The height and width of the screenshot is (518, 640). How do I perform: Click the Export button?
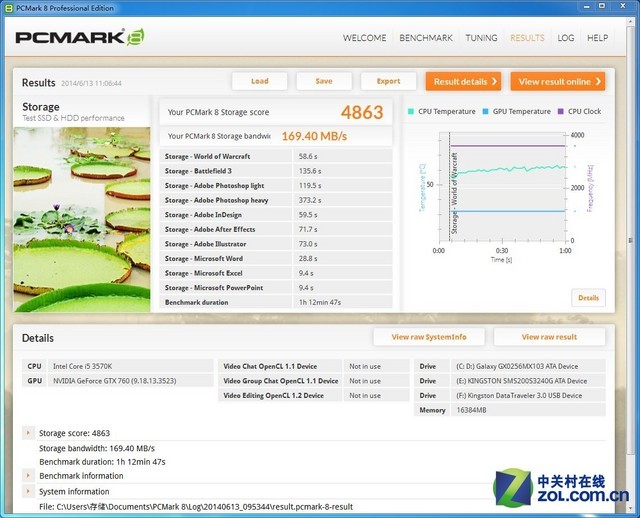click(x=388, y=81)
